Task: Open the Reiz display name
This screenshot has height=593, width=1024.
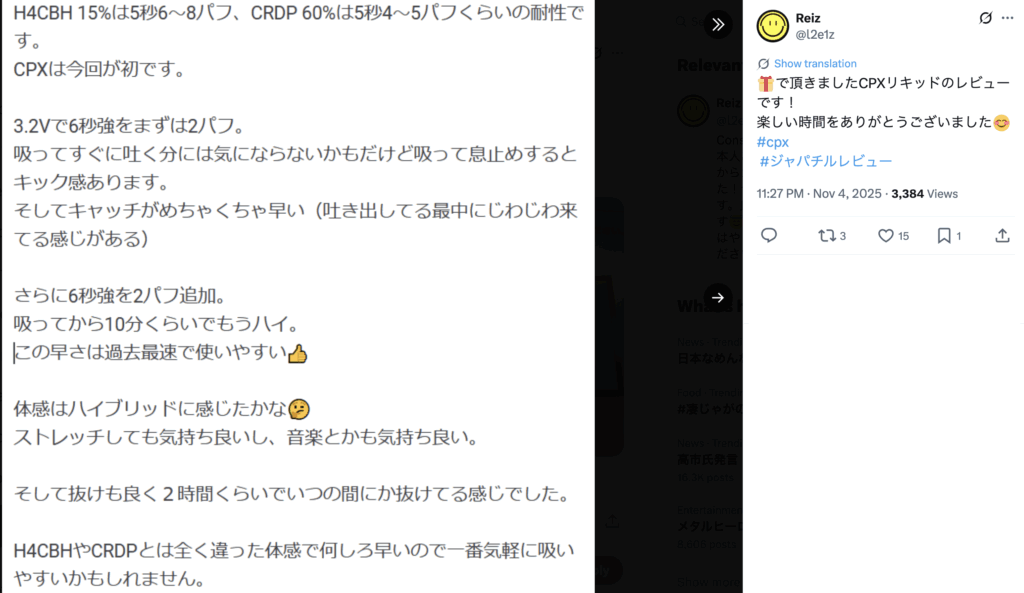Action: [808, 18]
